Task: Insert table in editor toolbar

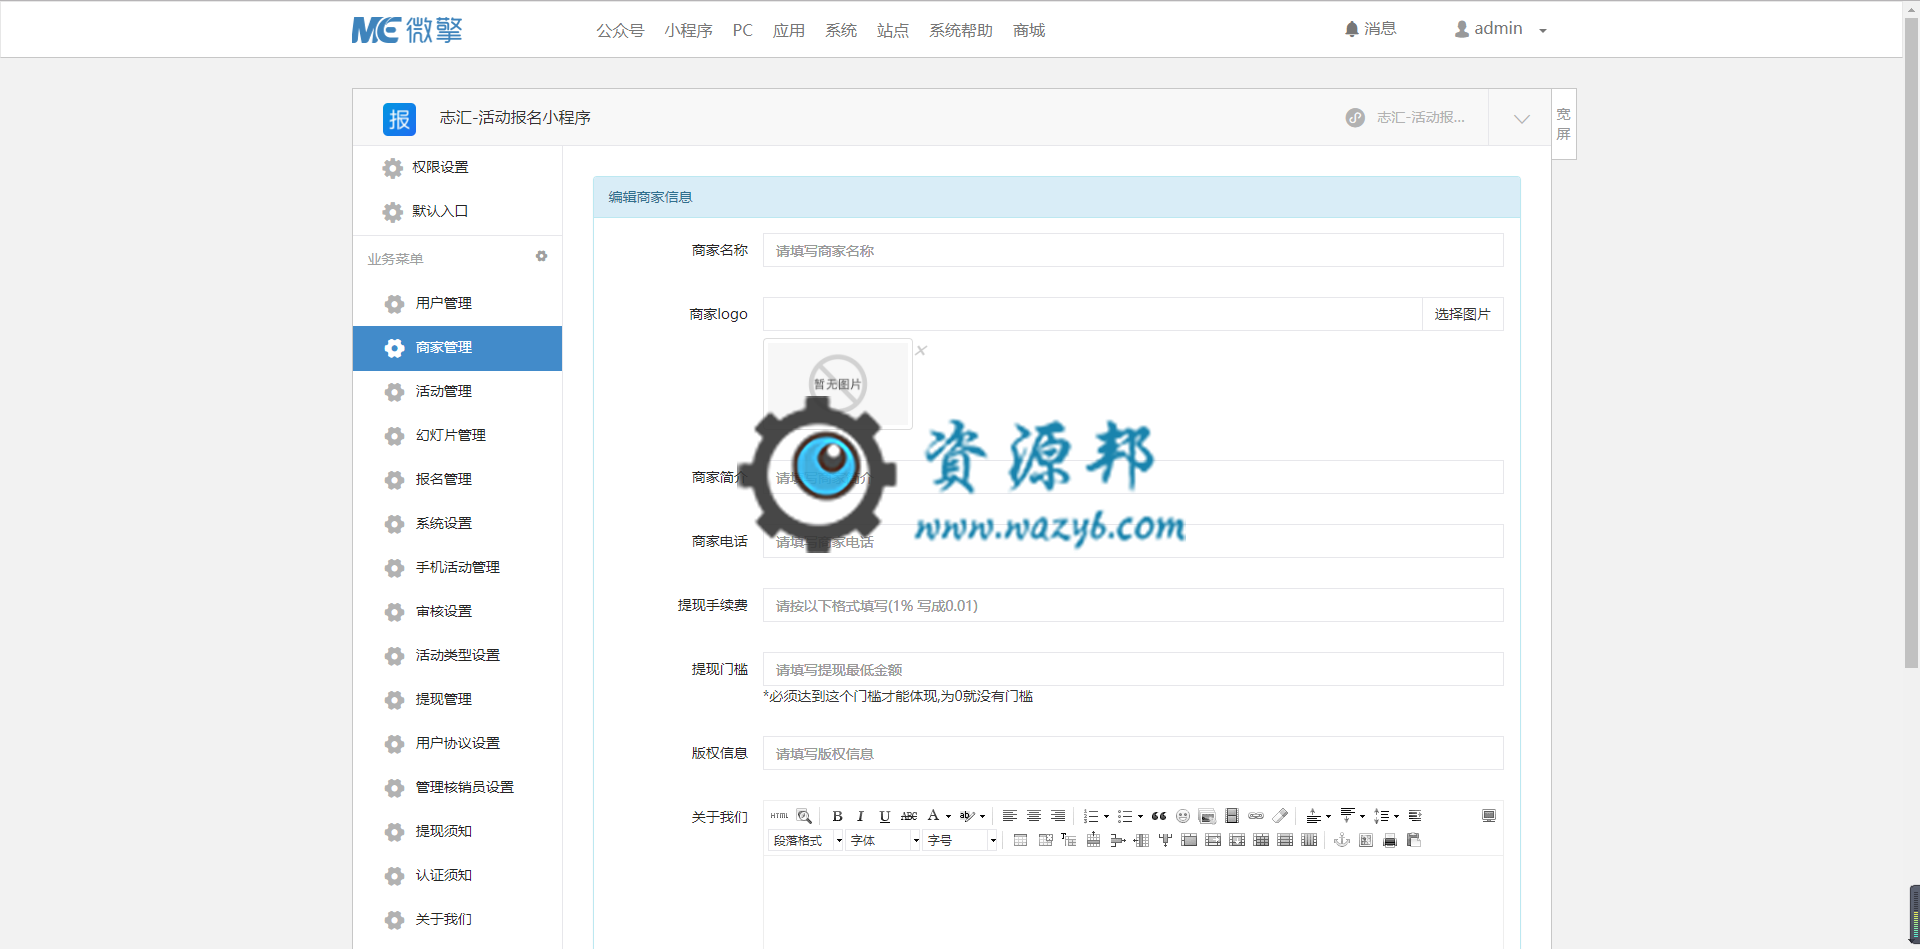Action: coord(1020,840)
